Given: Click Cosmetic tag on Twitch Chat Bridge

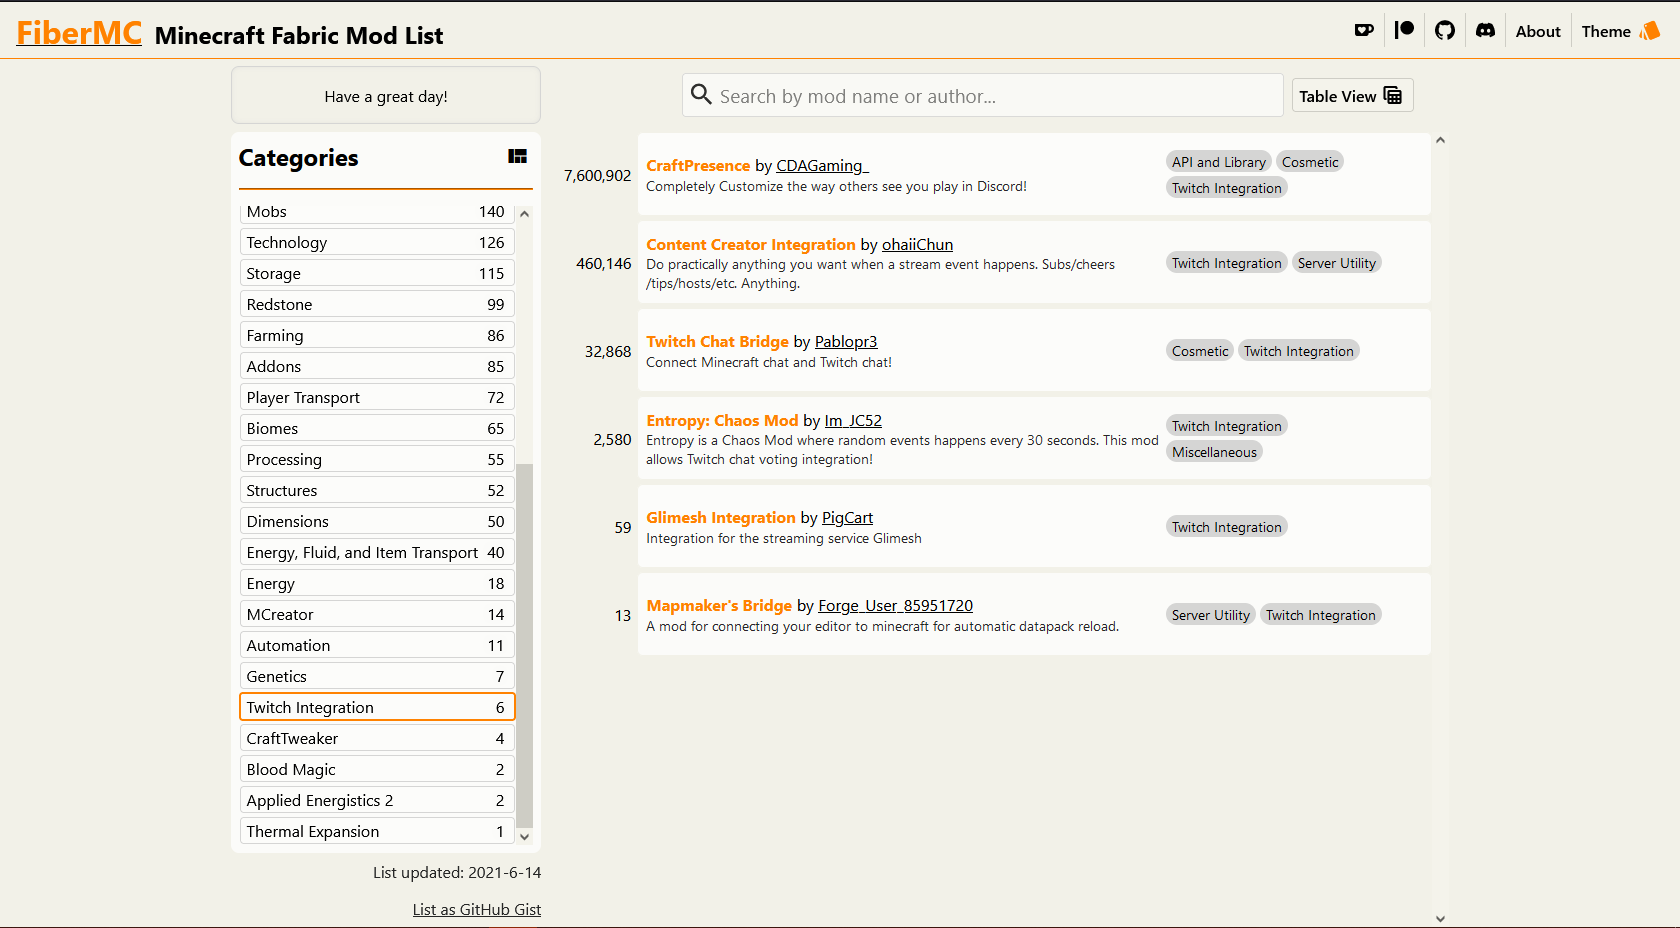Looking at the screenshot, I should pos(1199,351).
